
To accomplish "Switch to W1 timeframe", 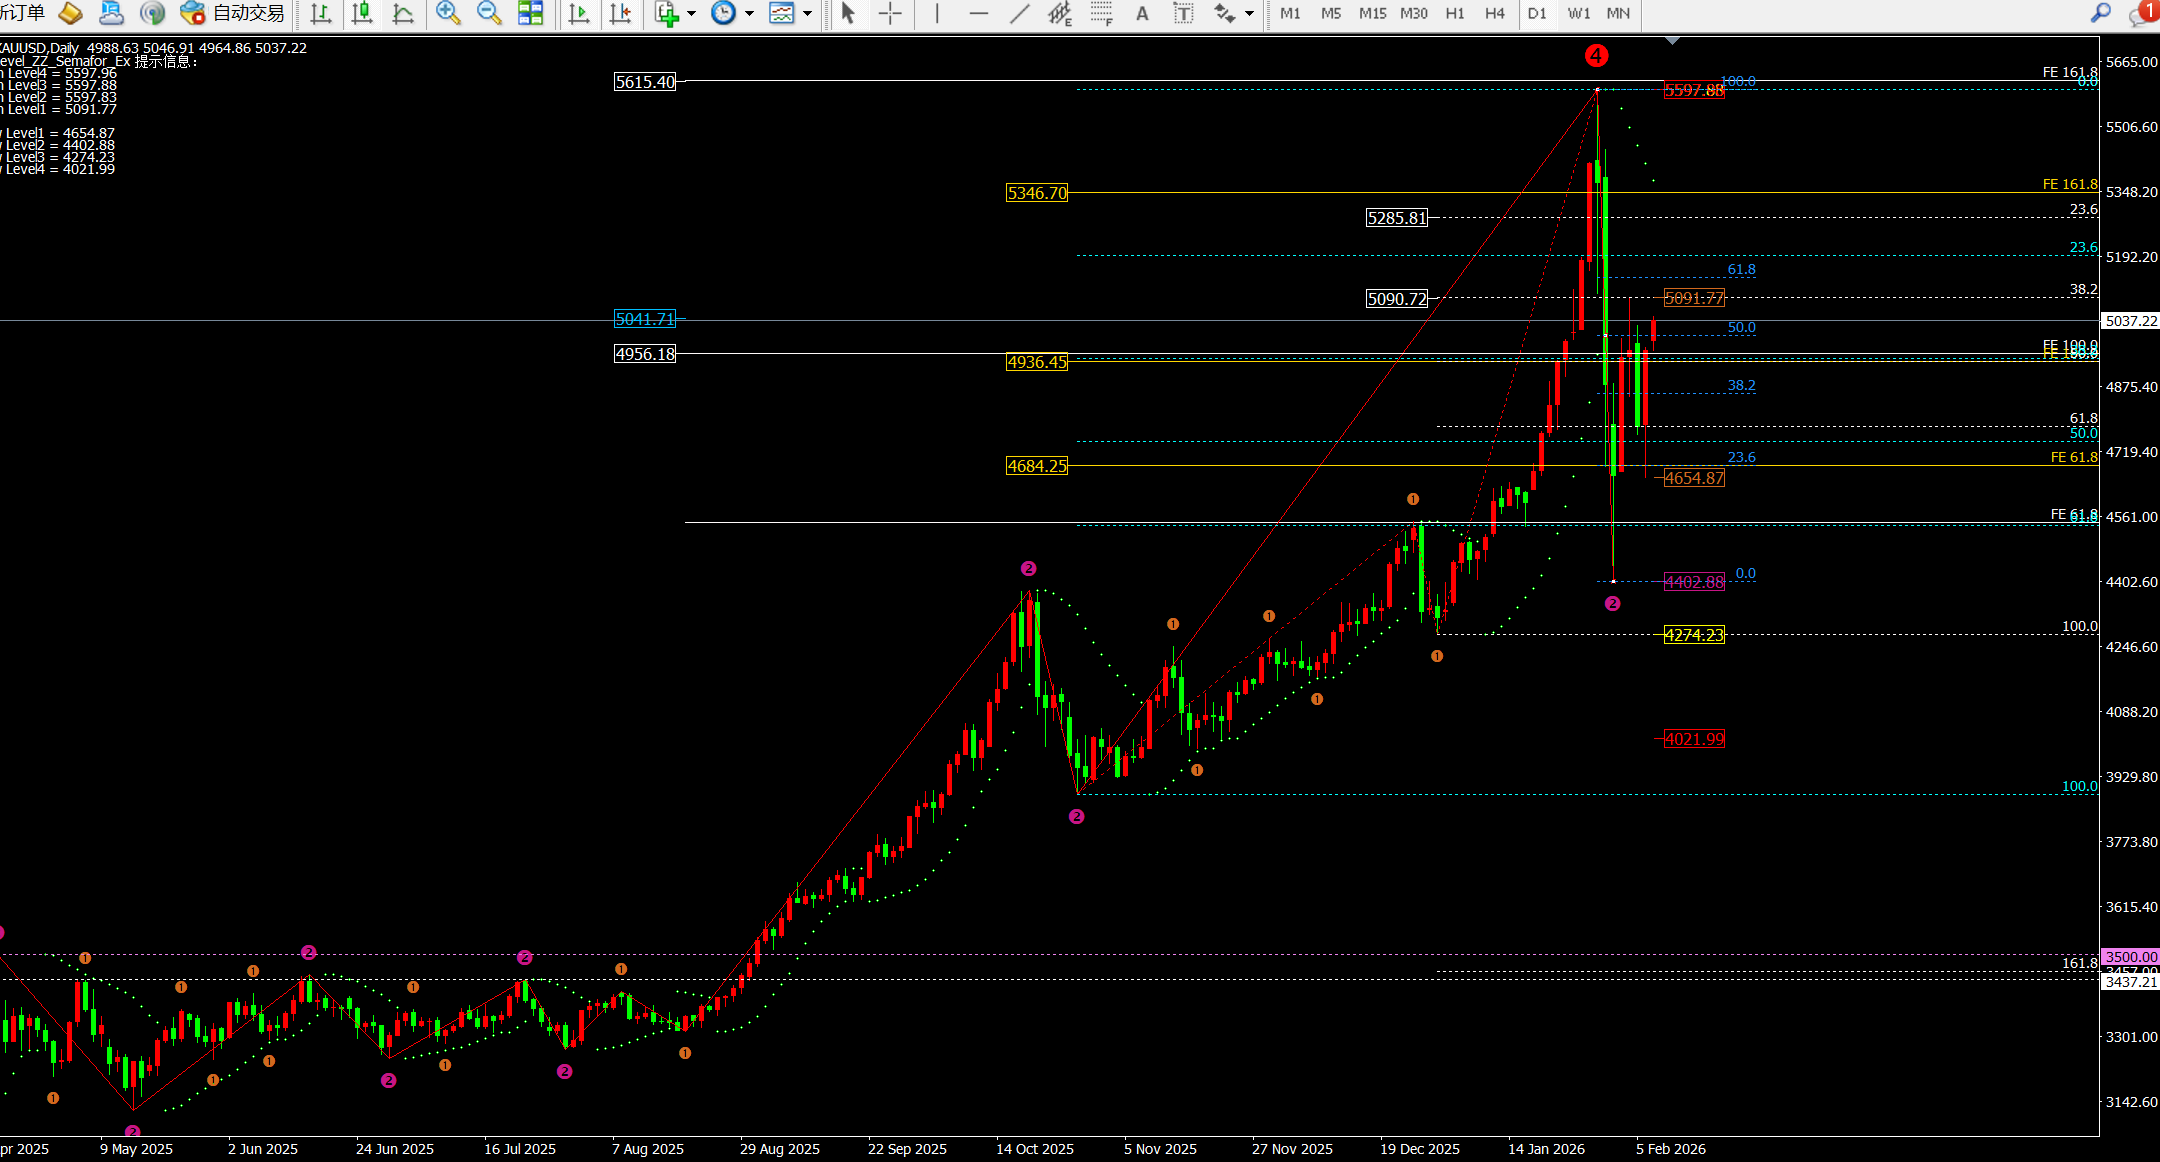I will pyautogui.click(x=1578, y=13).
